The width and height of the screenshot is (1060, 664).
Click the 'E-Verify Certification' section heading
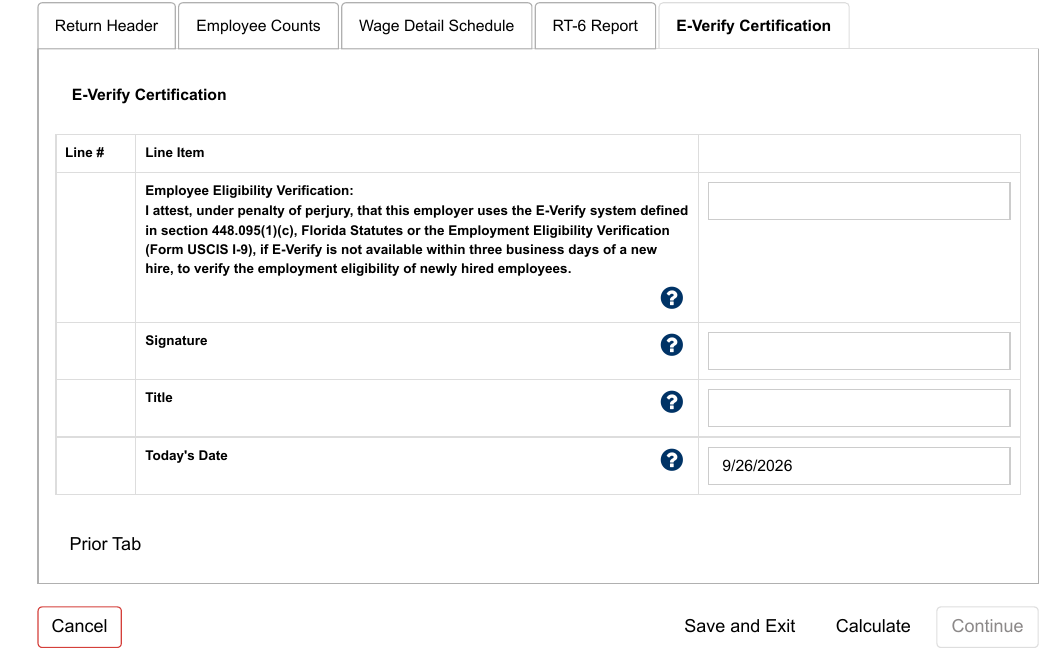(x=149, y=95)
